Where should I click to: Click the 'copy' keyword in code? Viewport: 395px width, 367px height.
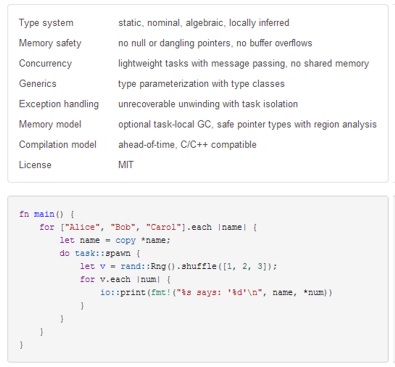[x=126, y=240]
